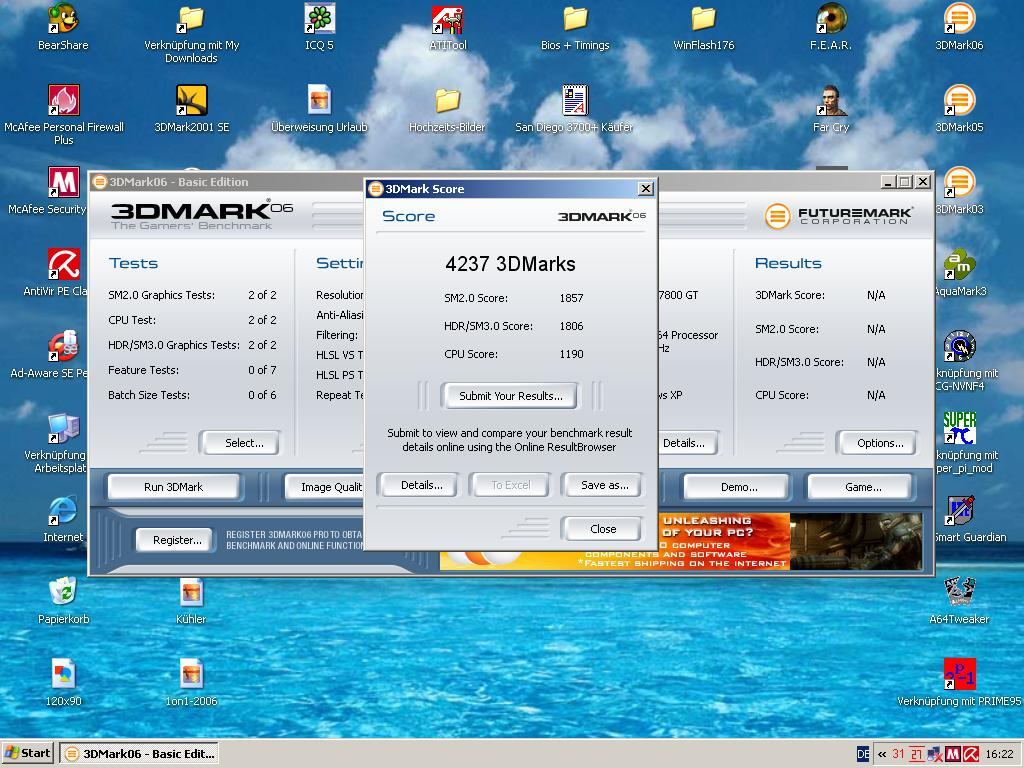Open the Kühler document icon
Screen dimensions: 1024x768
[x=191, y=592]
